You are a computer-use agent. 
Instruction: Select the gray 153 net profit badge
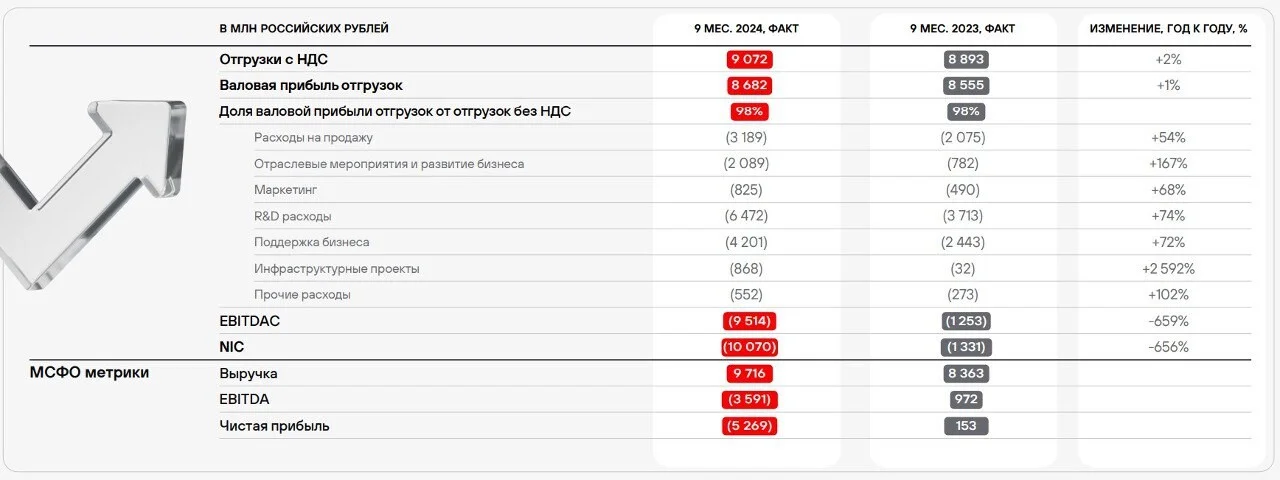coord(966,426)
